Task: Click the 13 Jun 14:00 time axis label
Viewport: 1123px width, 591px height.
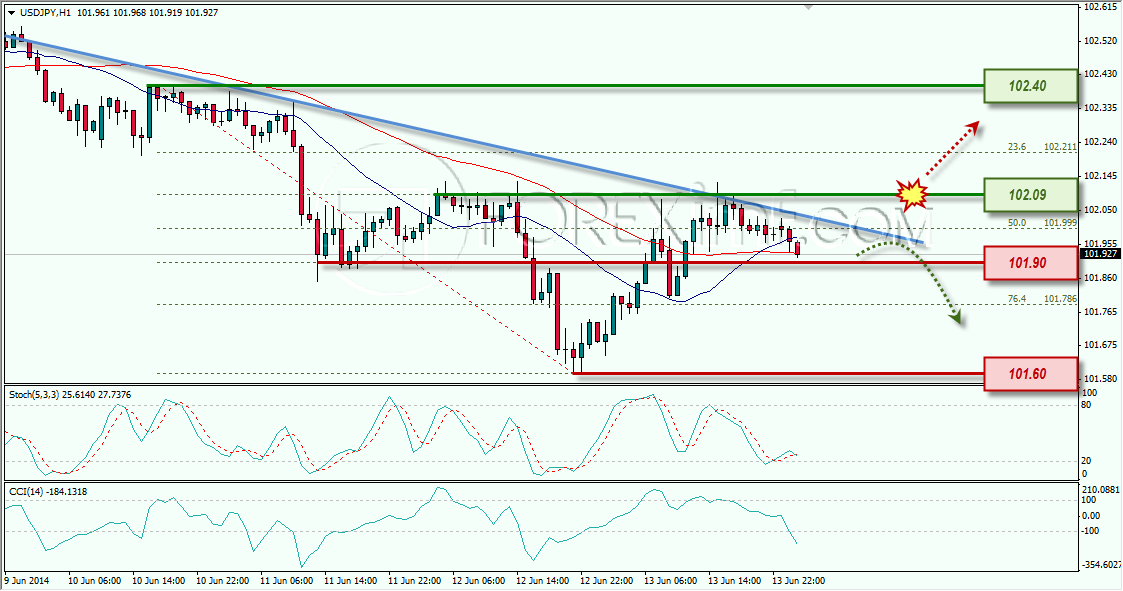Action: (734, 581)
